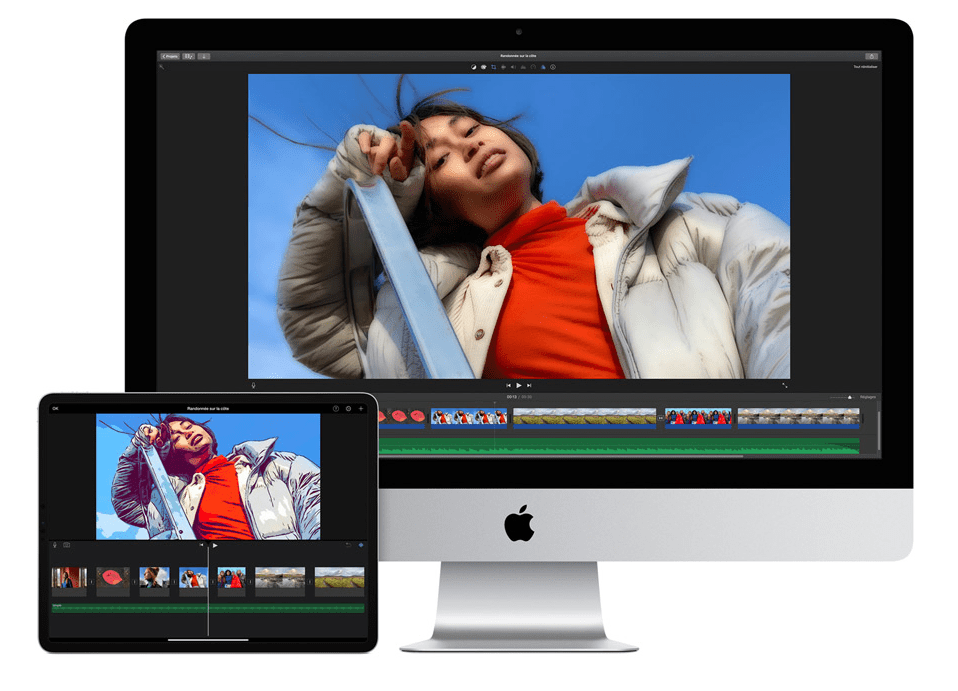This screenshot has width=958, height=691.
Task: Click the share icon in the top-right toolbar
Action: point(871,56)
